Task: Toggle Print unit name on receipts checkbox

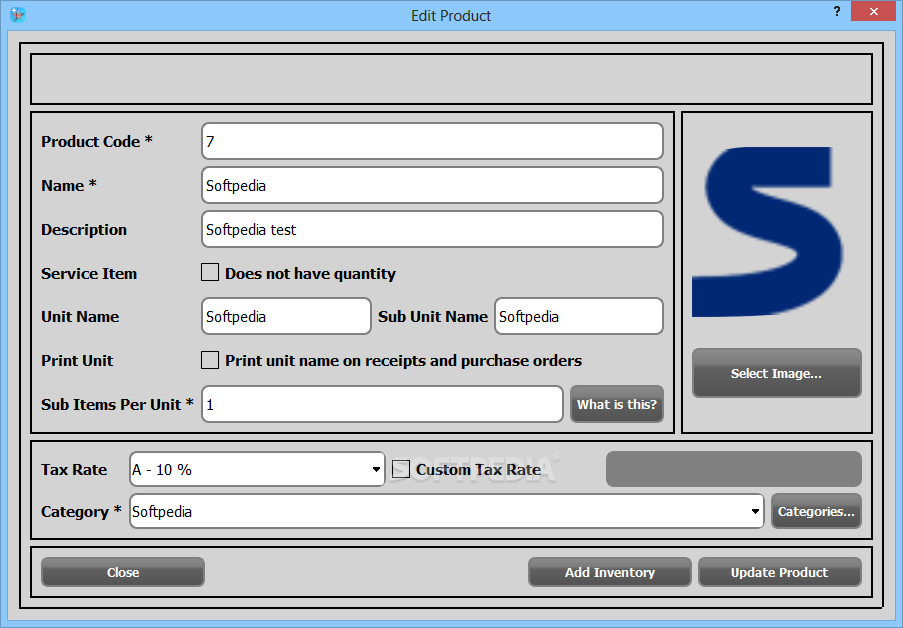Action: tap(210, 360)
